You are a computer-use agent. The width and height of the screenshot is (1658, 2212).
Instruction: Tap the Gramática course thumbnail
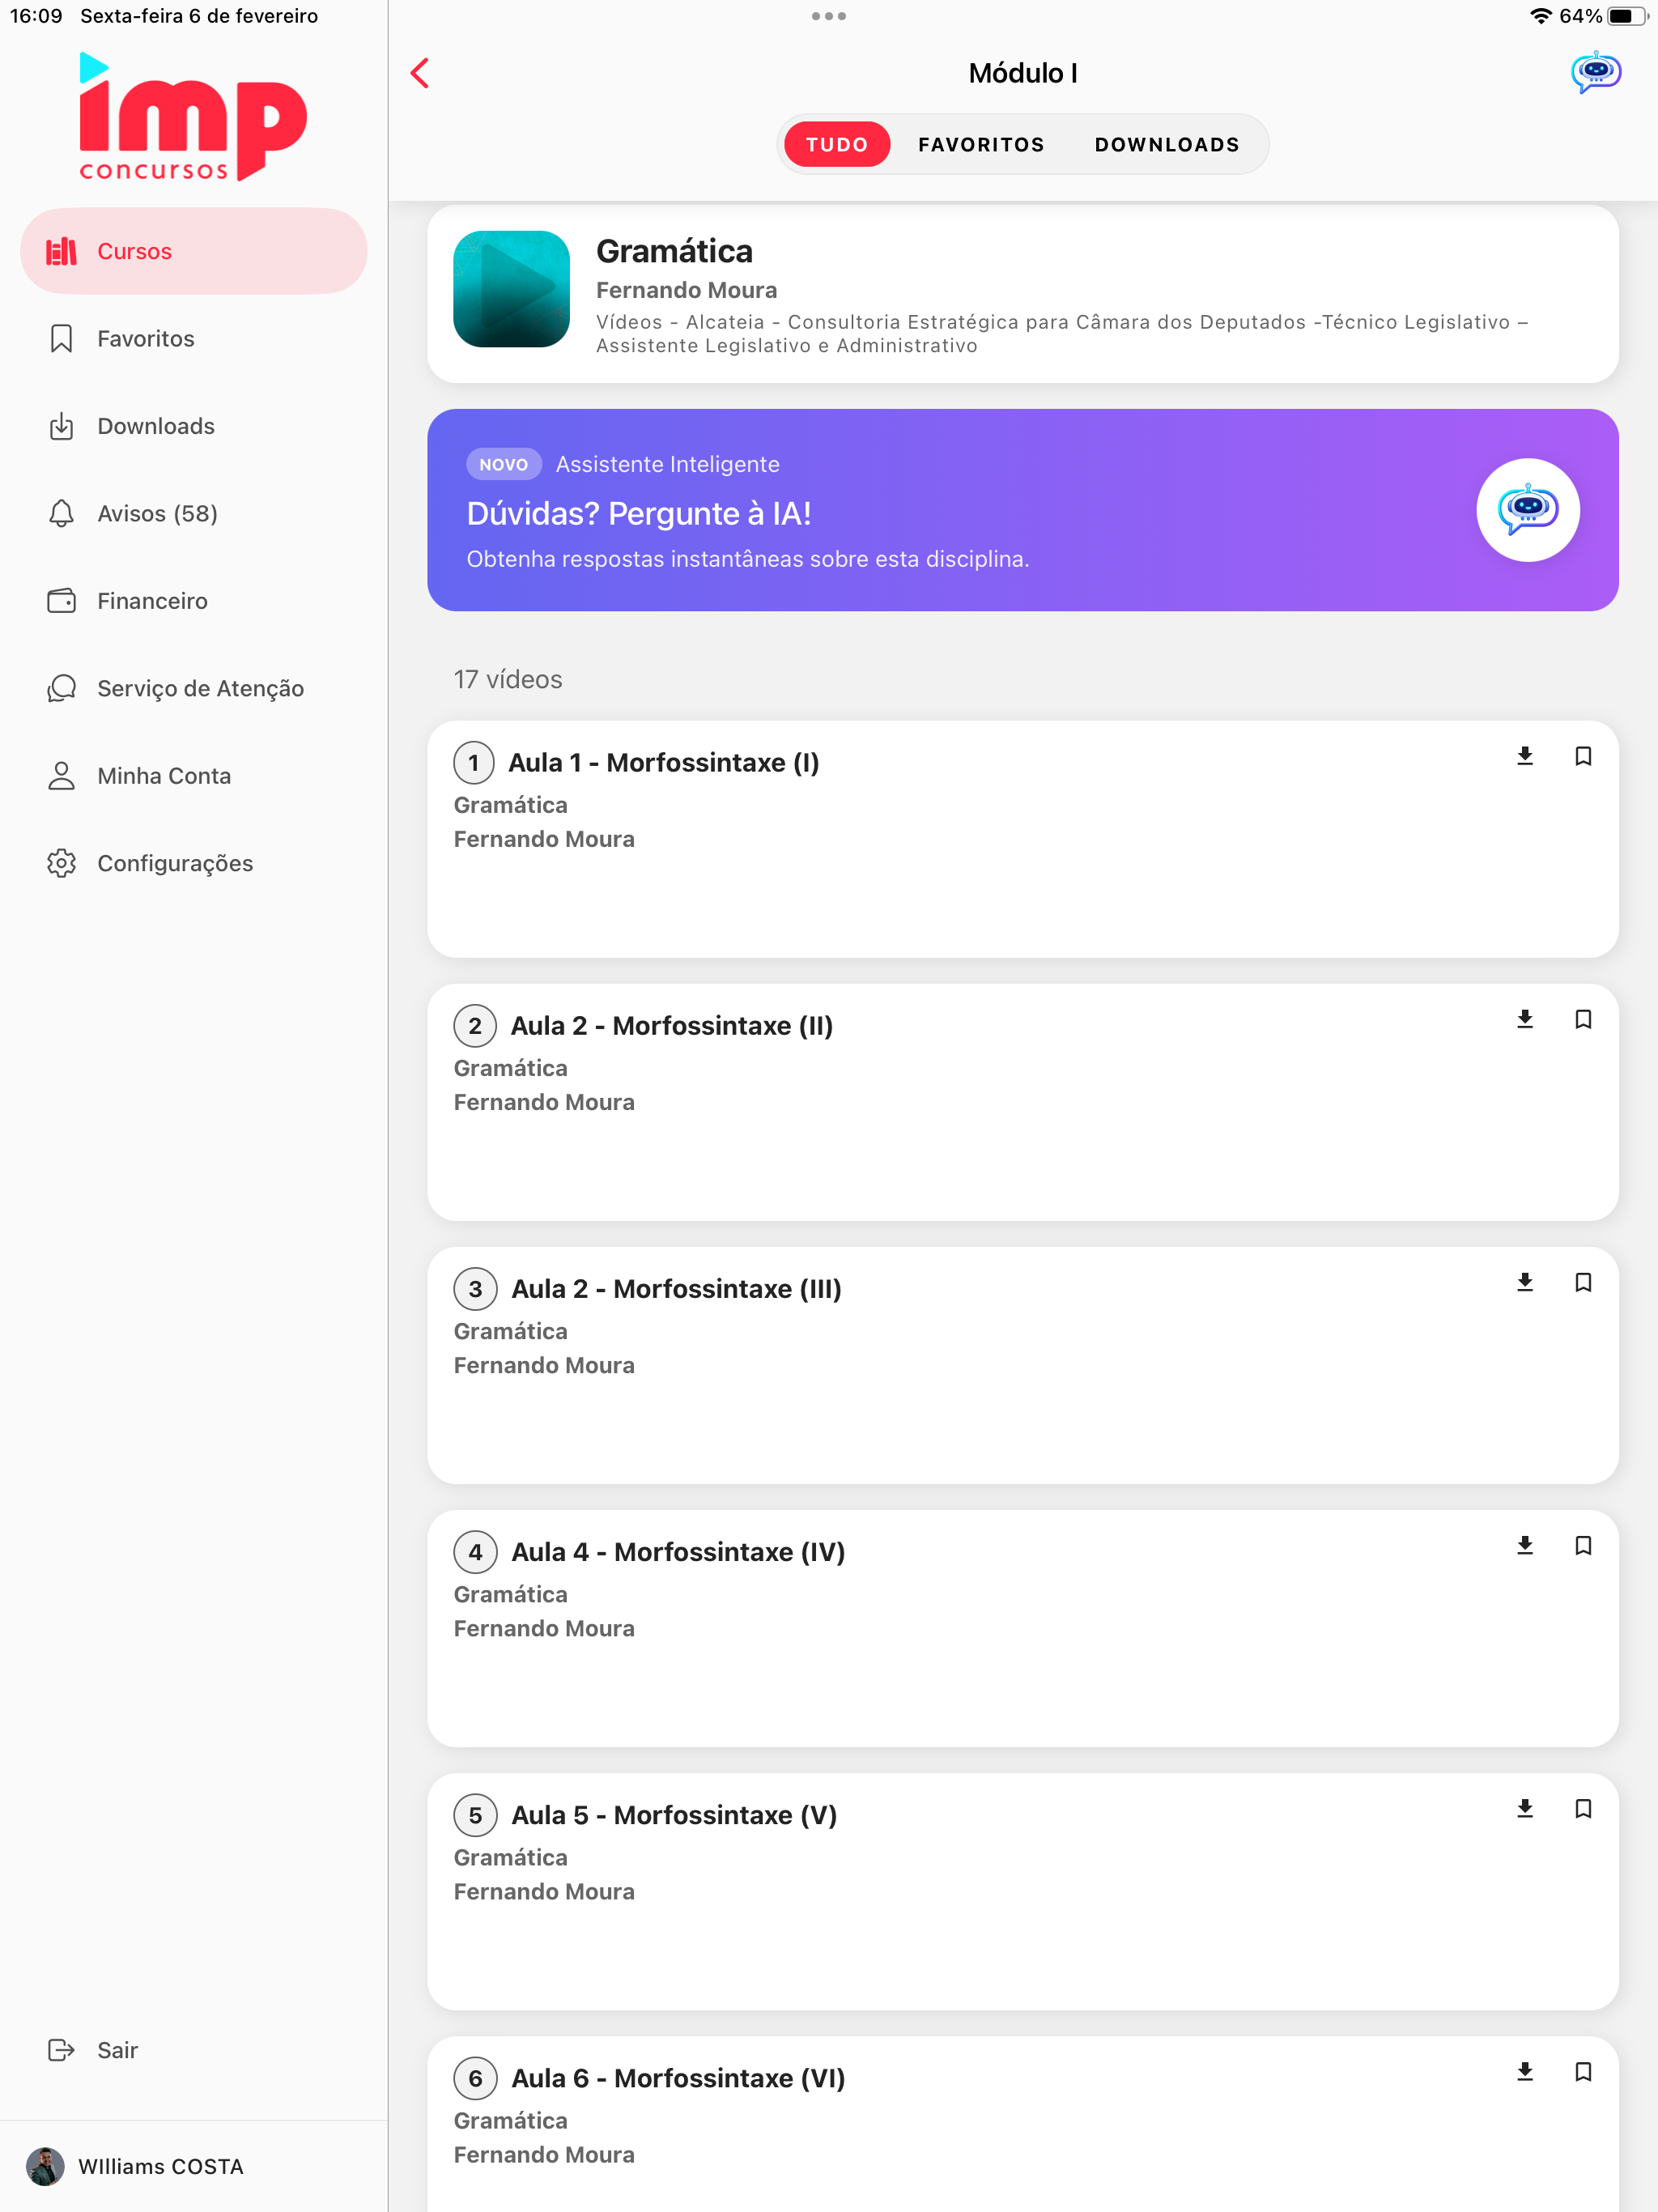click(x=511, y=289)
